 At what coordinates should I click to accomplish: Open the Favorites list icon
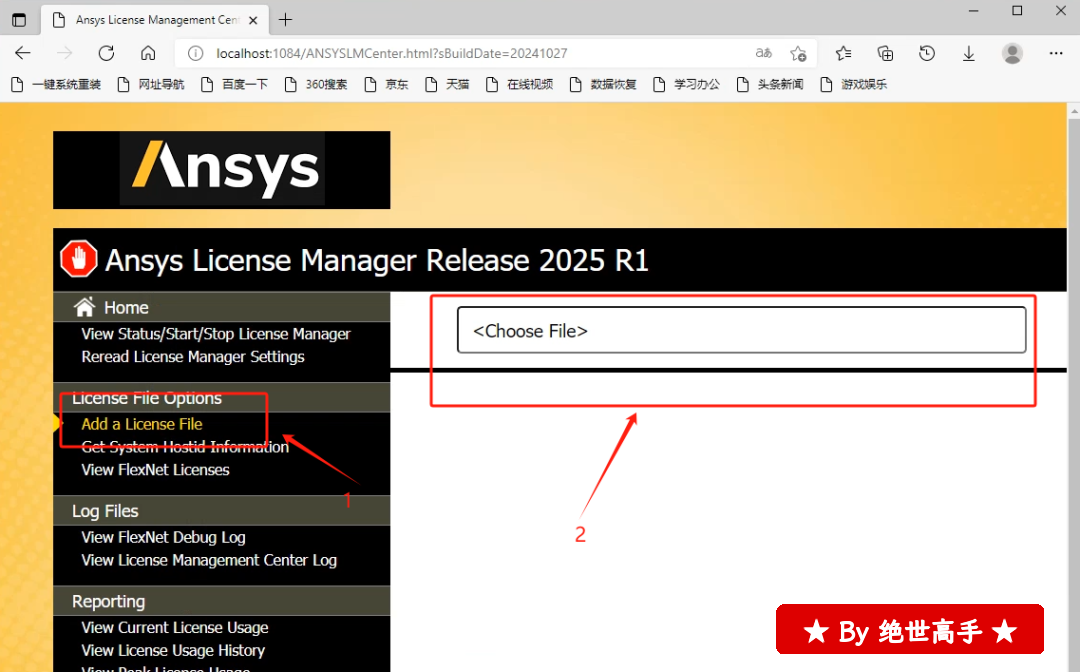click(843, 53)
